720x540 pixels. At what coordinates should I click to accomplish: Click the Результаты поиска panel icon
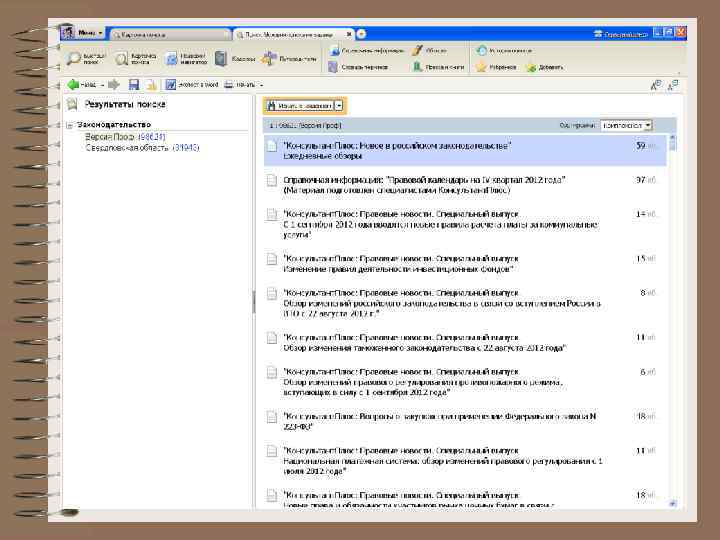pos(72,104)
